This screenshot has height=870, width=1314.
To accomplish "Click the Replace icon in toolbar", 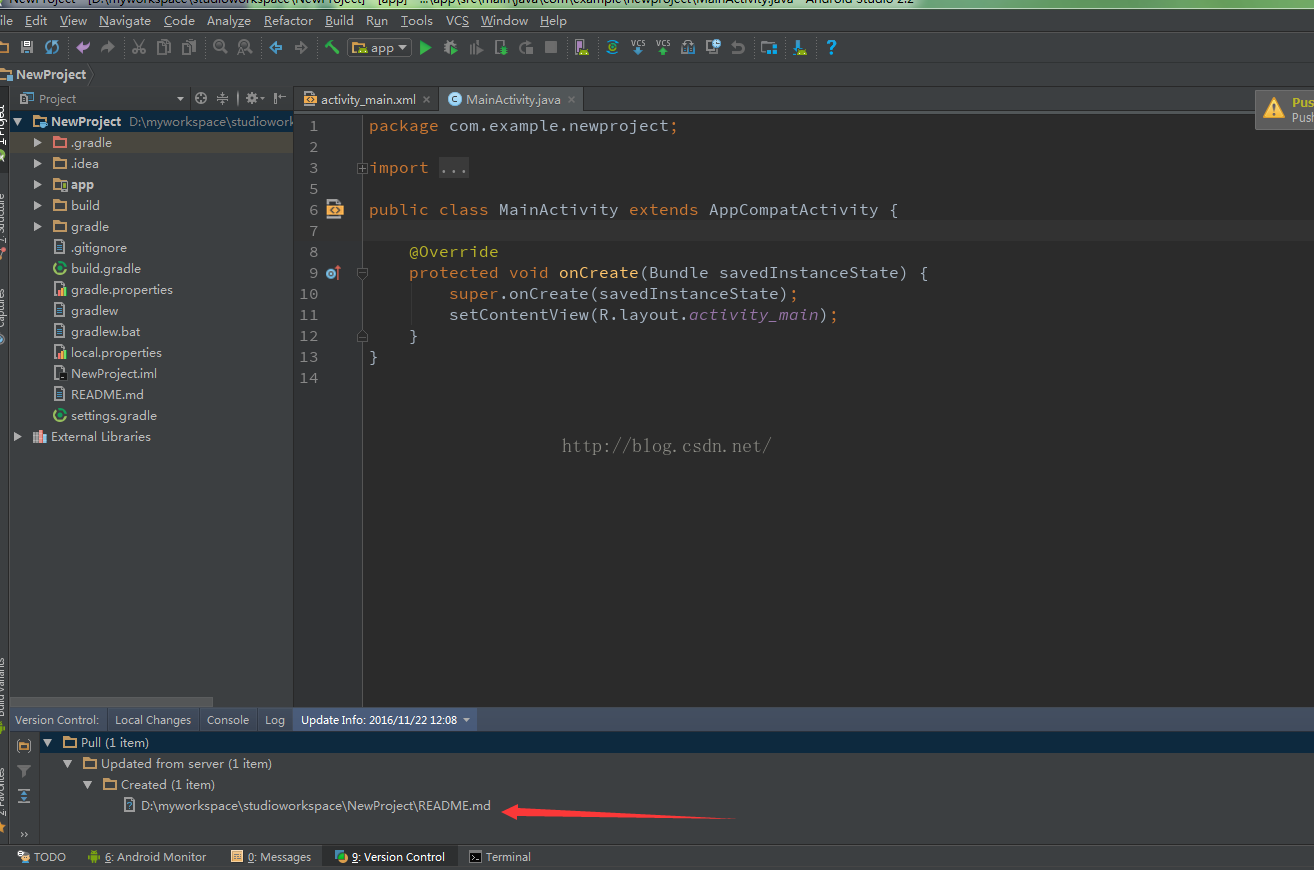I will point(244,47).
